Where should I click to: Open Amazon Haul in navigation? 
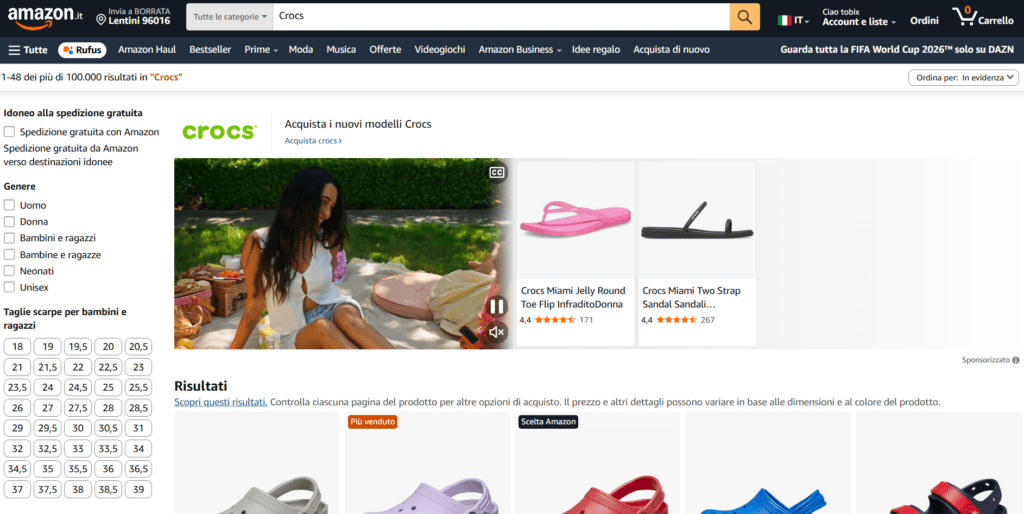pyautogui.click(x=147, y=50)
